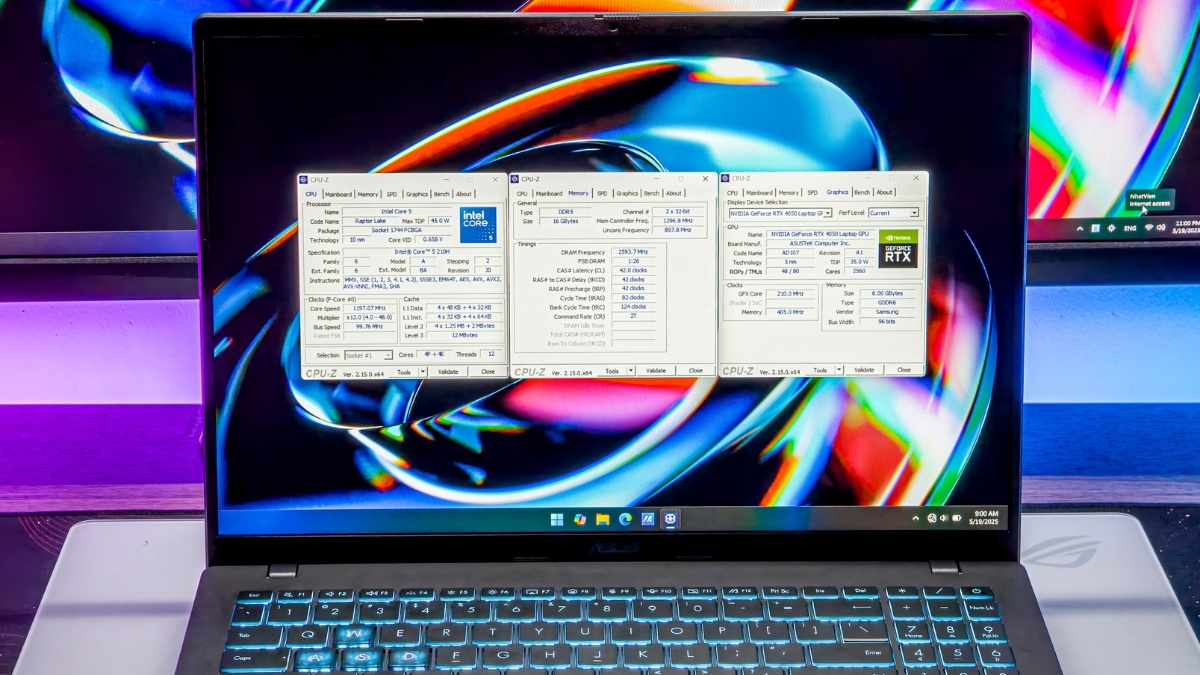
Task: Open the battery tray icon
Action: coord(957,518)
